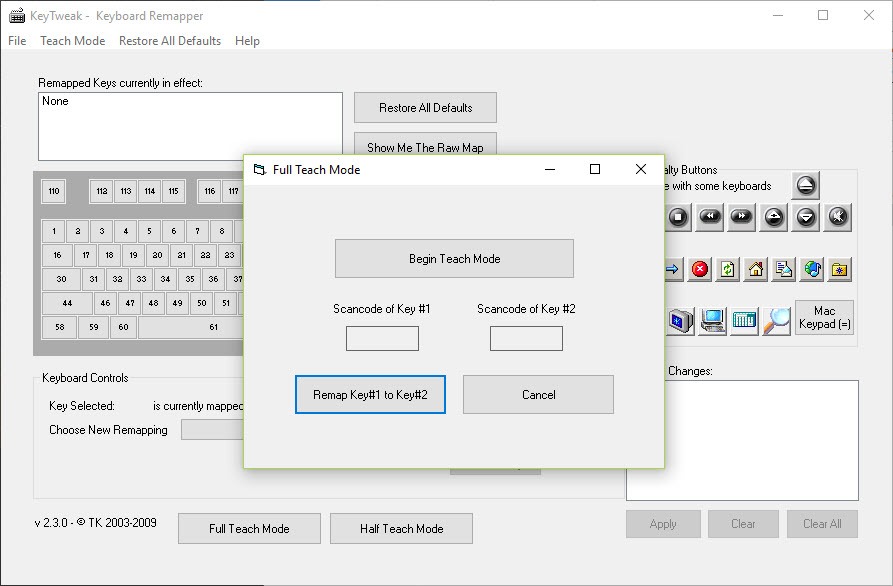Click the Full Teach Mode button at bottom
This screenshot has height=586, width=893.
point(249,528)
